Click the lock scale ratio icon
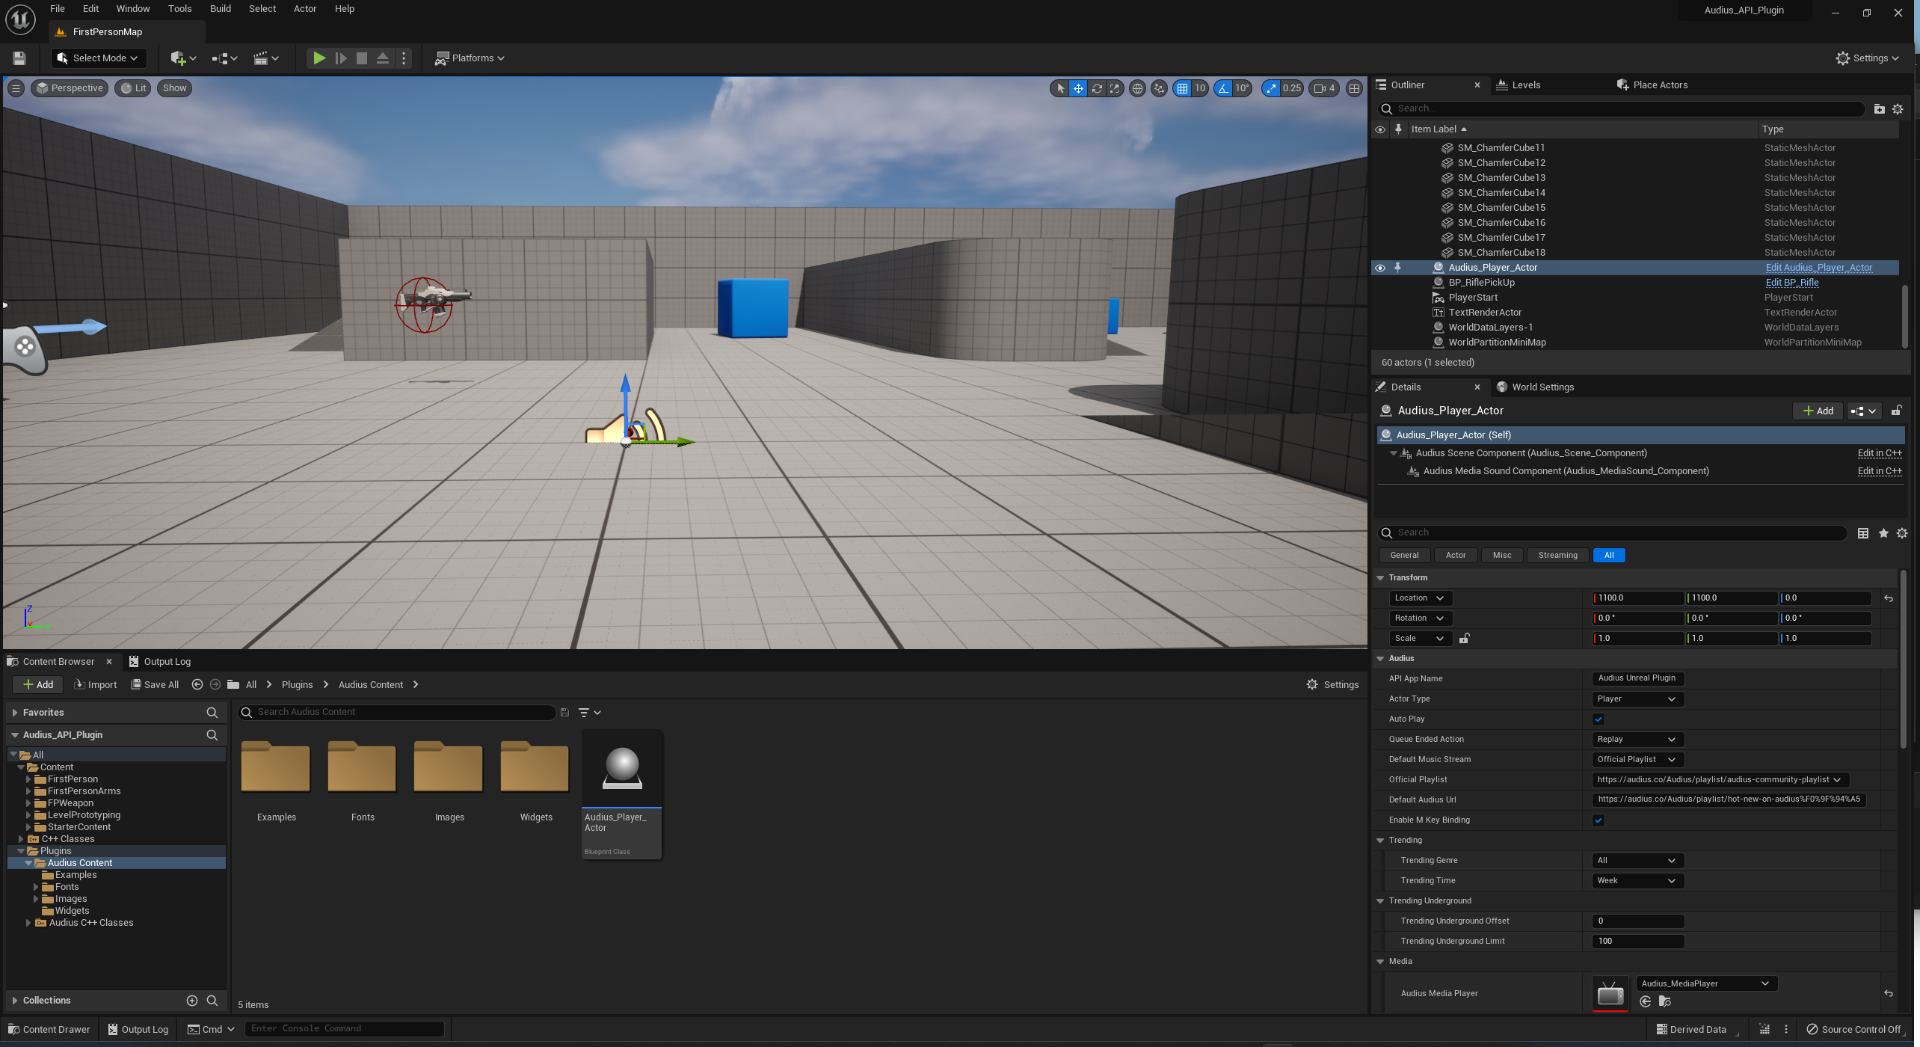The width and height of the screenshot is (1920, 1047). click(1464, 638)
